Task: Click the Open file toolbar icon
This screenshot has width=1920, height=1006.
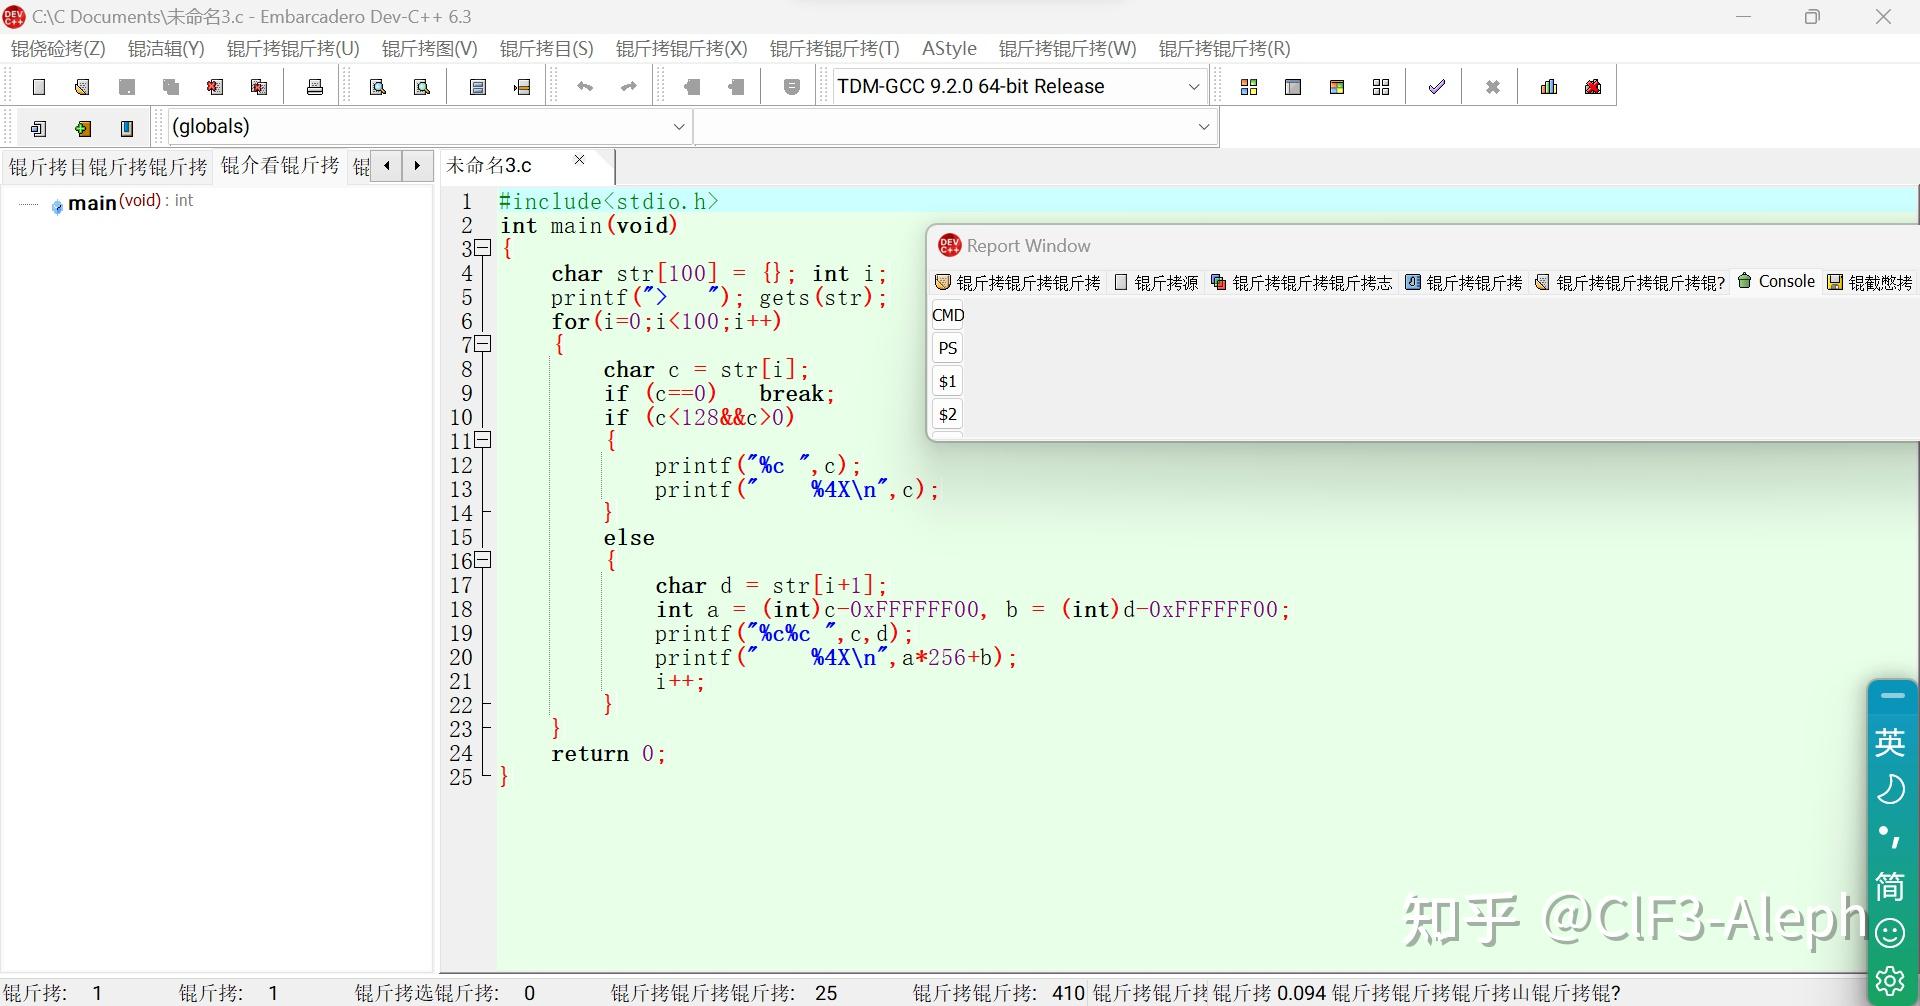Action: pos(83,87)
